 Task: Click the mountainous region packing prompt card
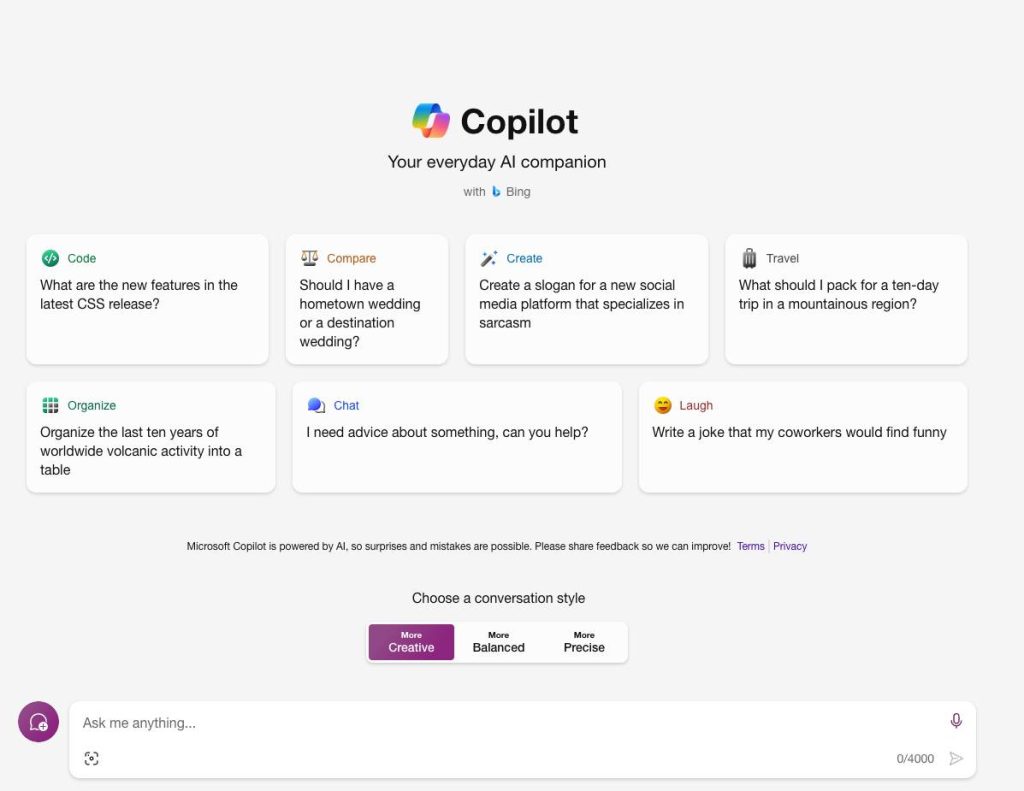pos(845,298)
